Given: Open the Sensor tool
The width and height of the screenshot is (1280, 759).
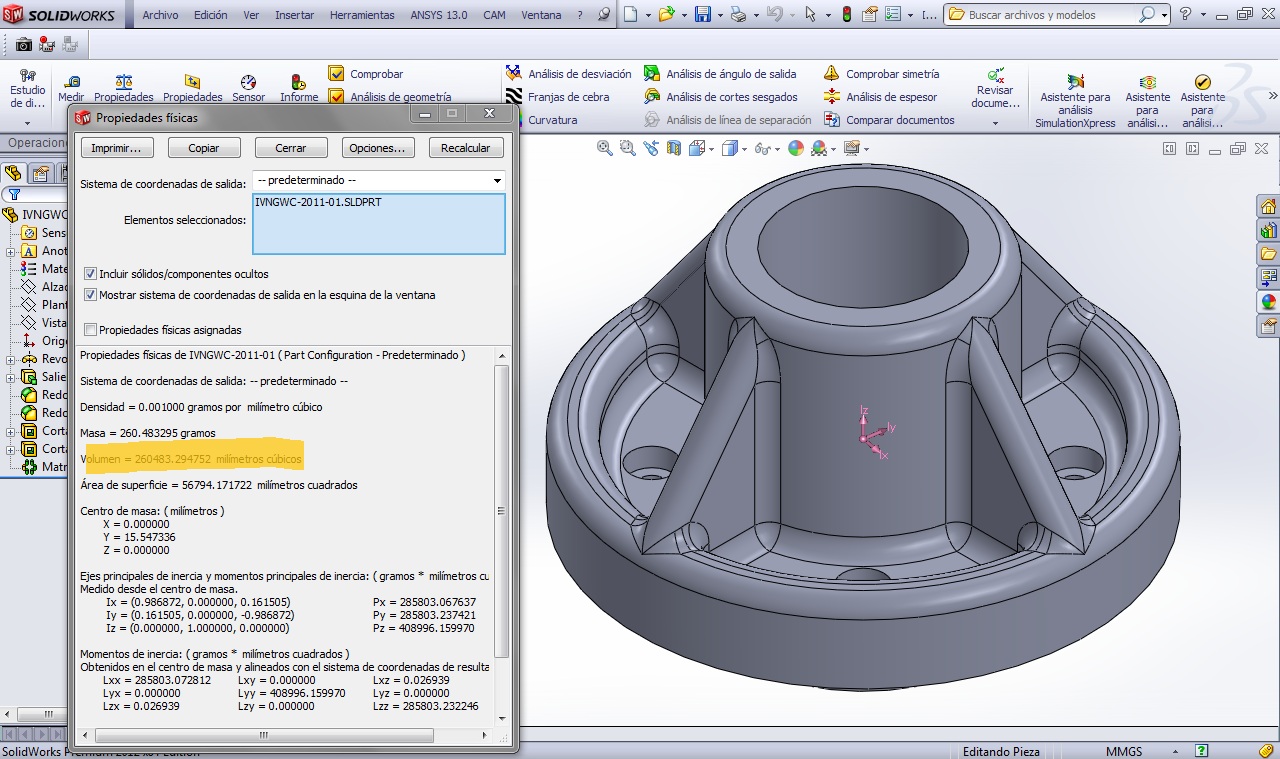Looking at the screenshot, I should click(x=249, y=88).
